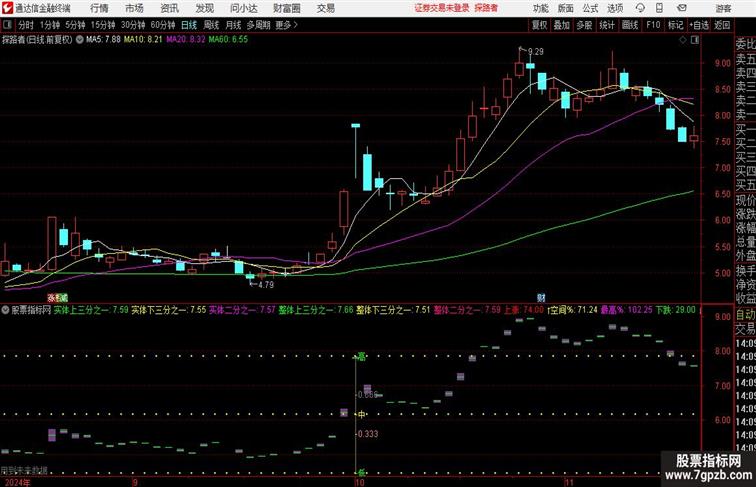Open the 问小达 menu
Image resolution: width=756 pixels, height=487 pixels.
[x=243, y=8]
